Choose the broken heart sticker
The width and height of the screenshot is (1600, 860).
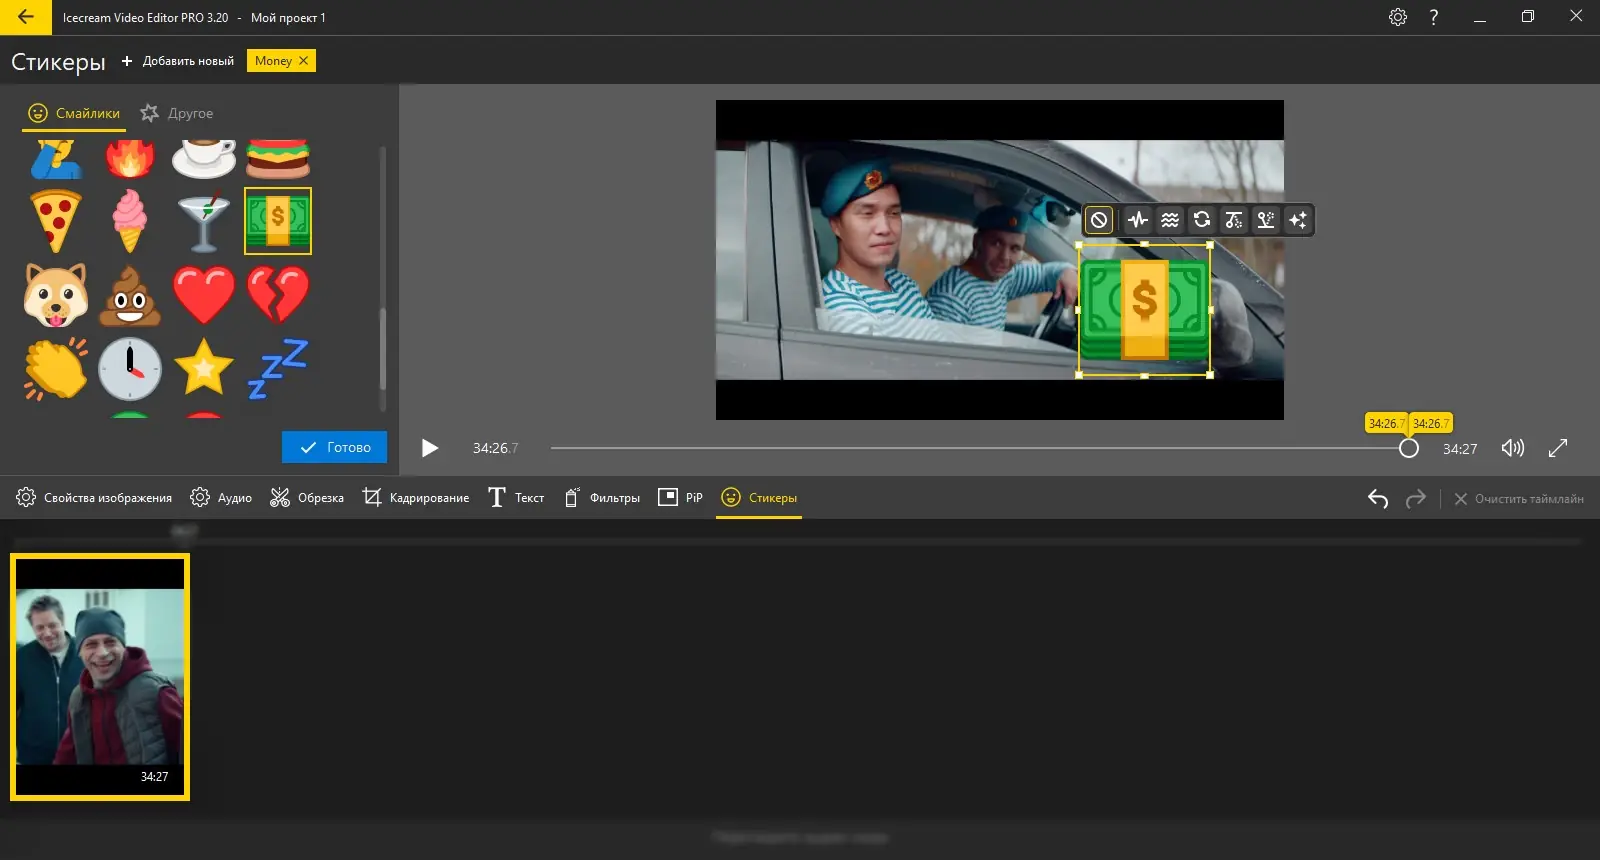278,295
